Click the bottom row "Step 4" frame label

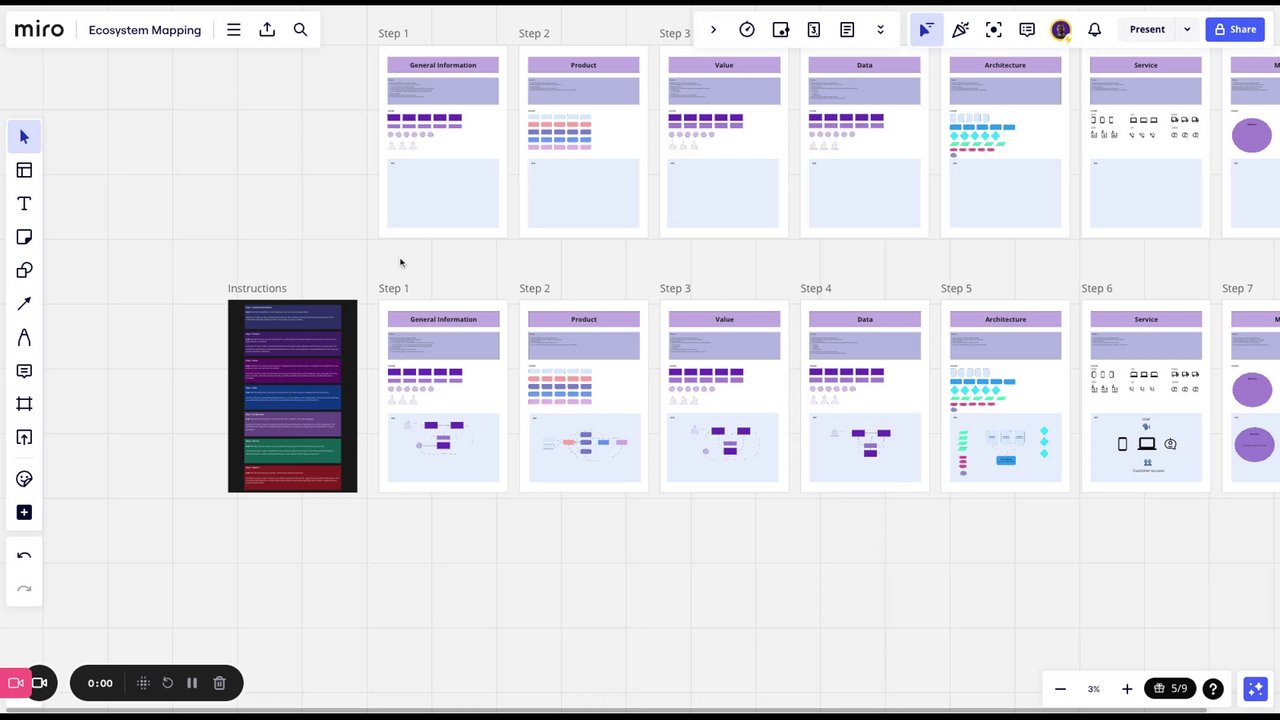pos(815,288)
